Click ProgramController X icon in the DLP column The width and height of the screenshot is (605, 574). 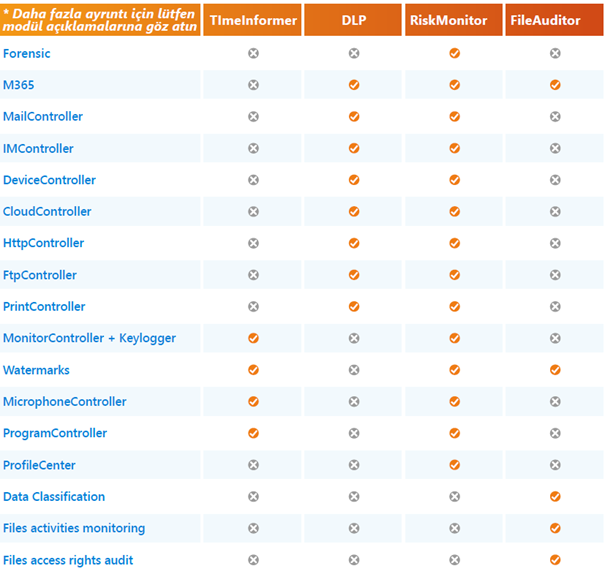click(354, 433)
